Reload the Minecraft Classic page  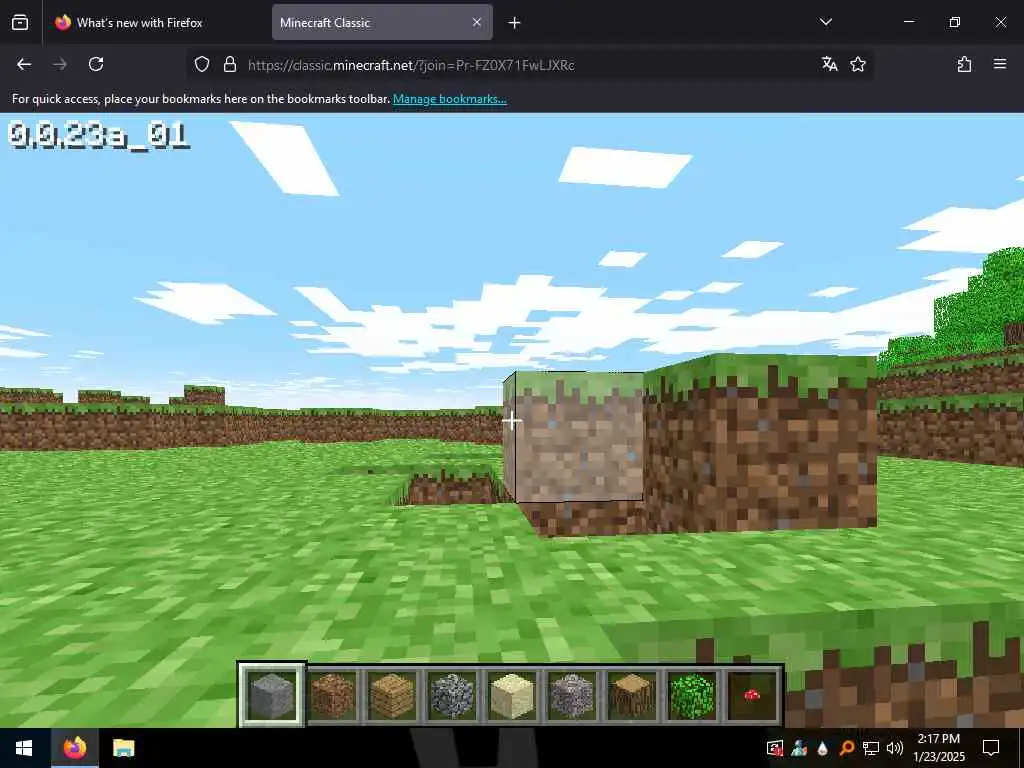coord(96,64)
